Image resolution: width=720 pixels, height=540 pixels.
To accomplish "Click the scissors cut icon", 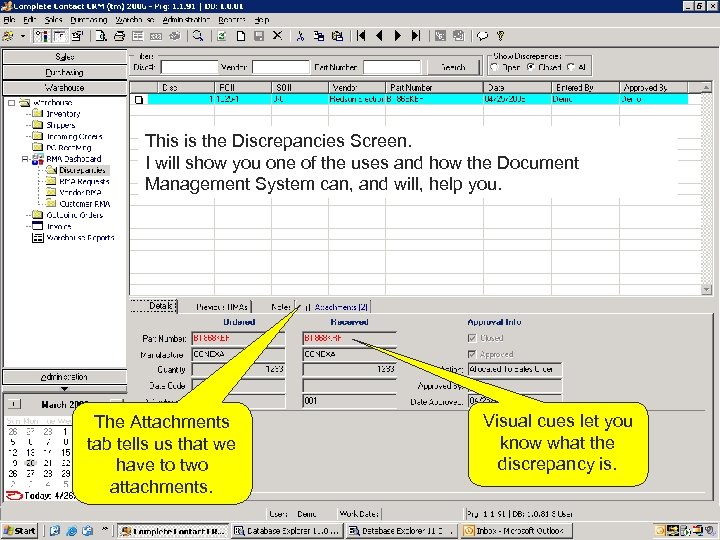I will coord(300,36).
